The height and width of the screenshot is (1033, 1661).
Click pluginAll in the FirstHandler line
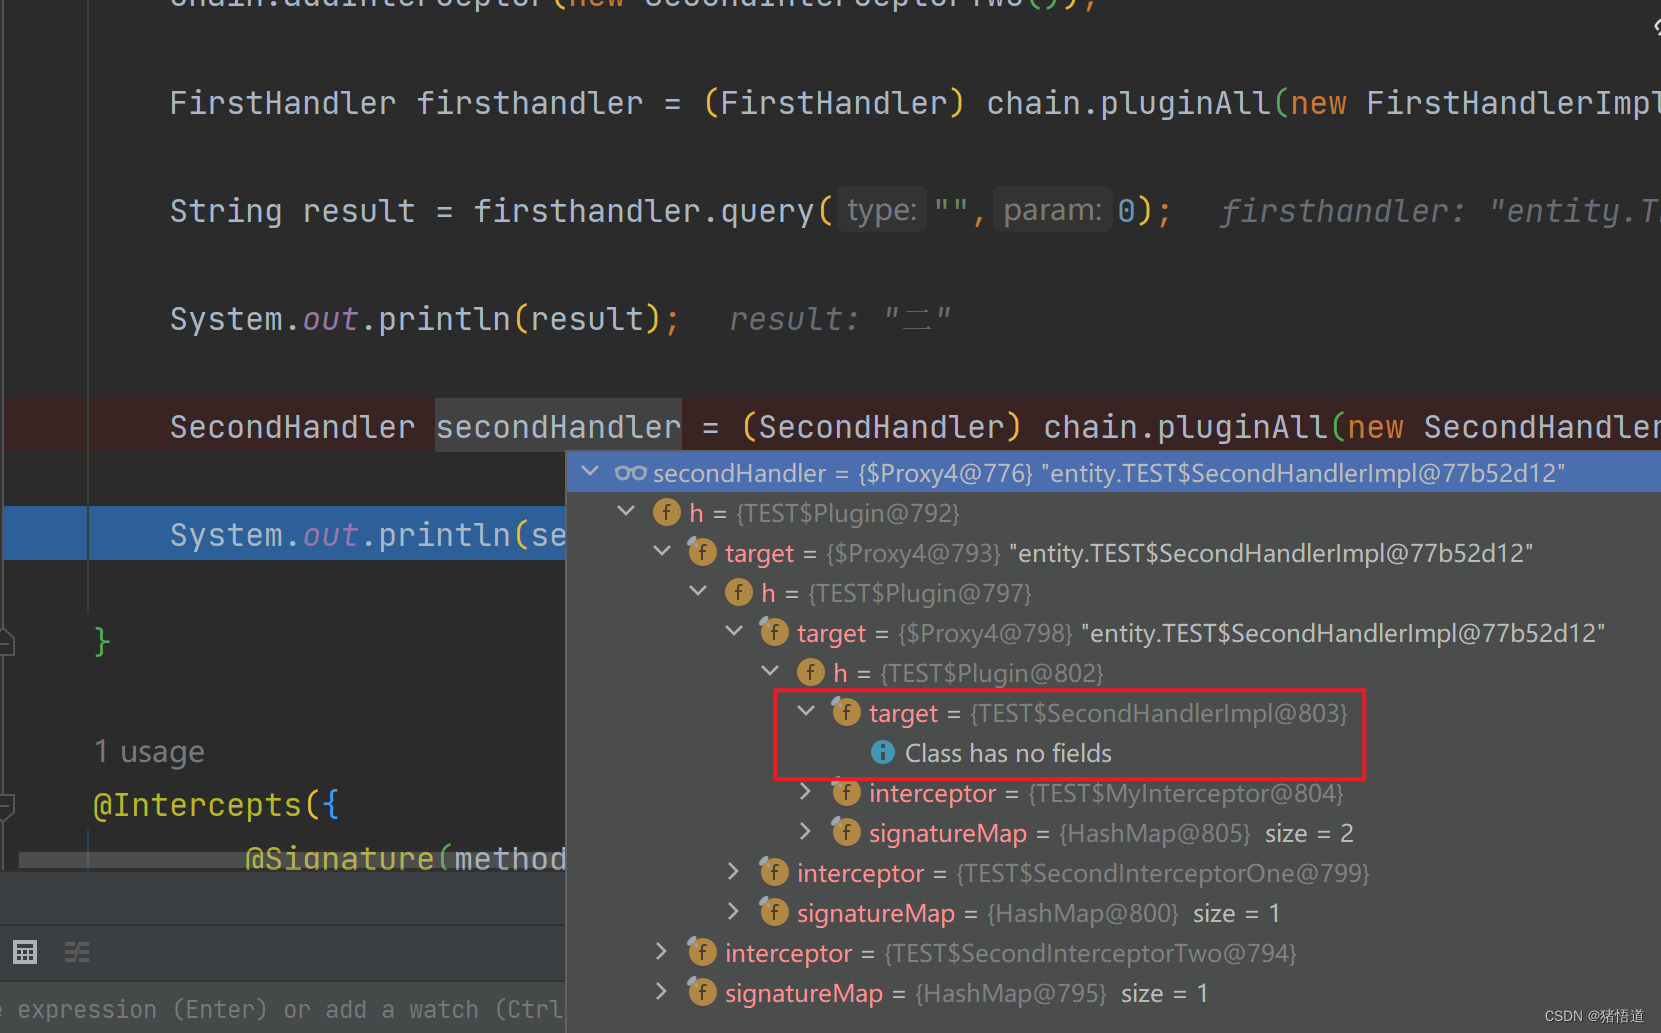(x=1185, y=103)
